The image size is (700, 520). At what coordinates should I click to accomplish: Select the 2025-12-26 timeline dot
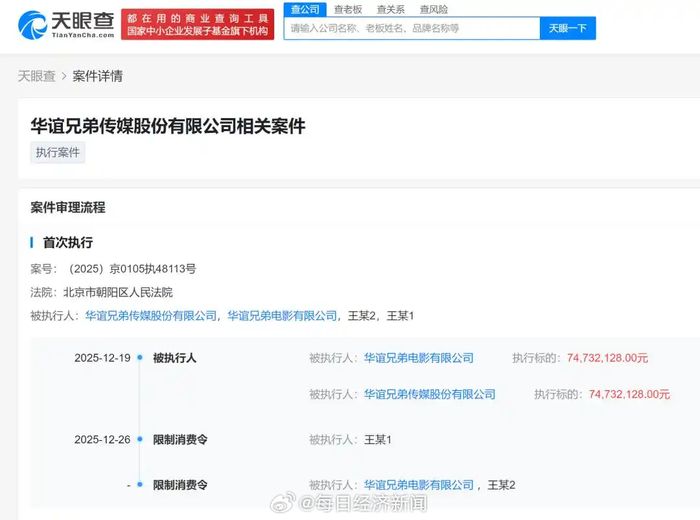tap(141, 440)
